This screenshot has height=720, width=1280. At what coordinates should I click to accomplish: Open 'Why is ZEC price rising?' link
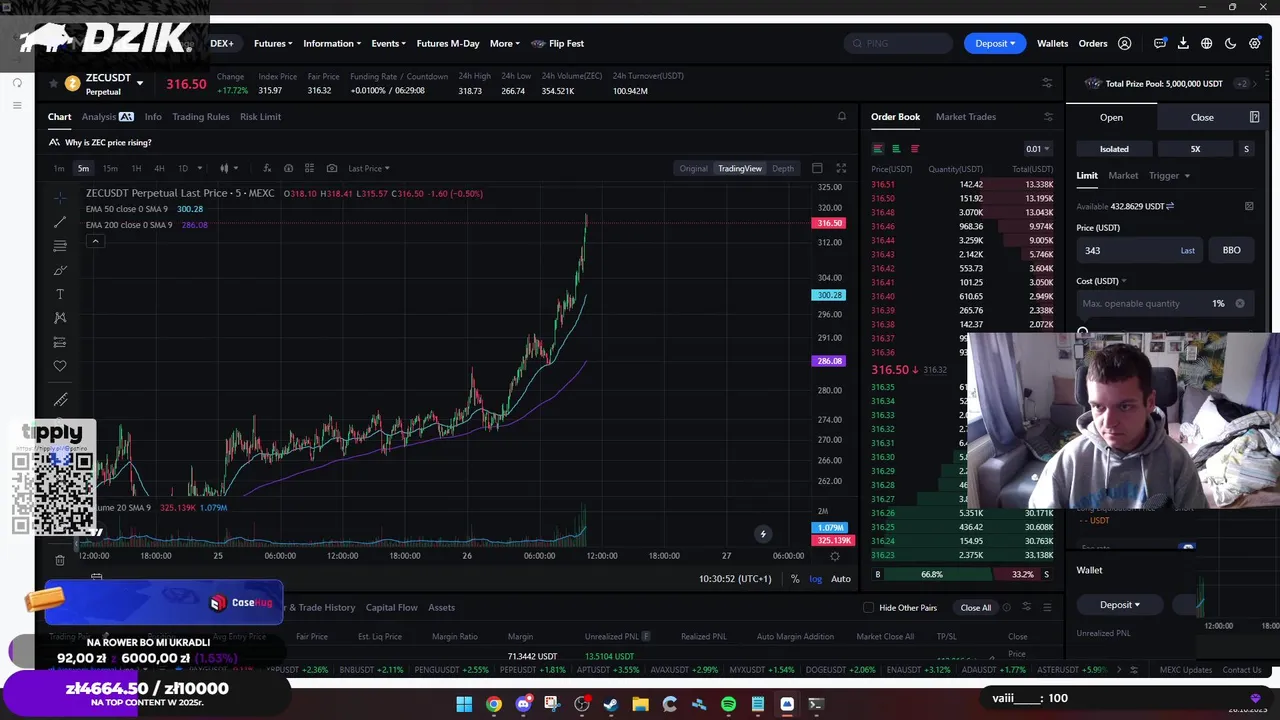108,143
